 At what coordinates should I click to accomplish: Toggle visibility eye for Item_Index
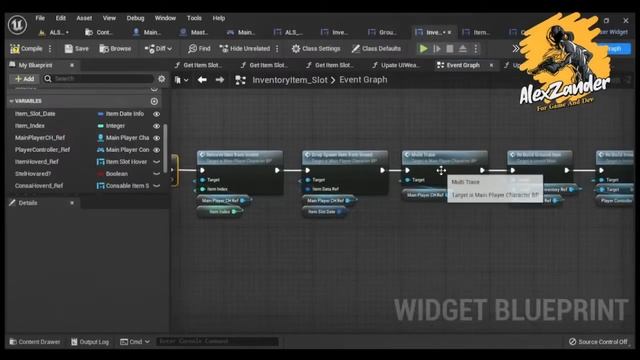coord(156,126)
